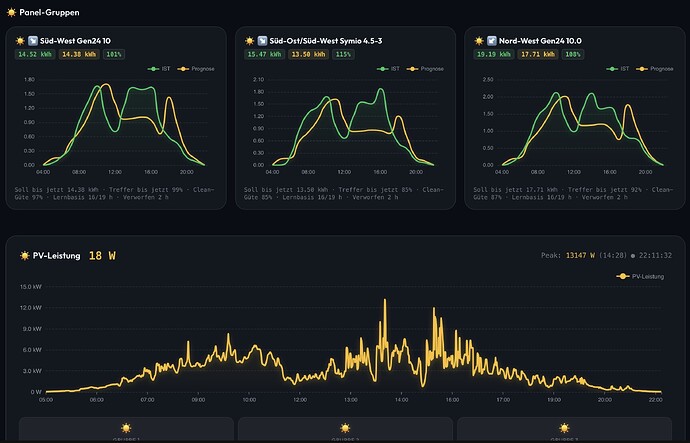
Task: Open the middle group card with sun icon
Action: (345, 430)
